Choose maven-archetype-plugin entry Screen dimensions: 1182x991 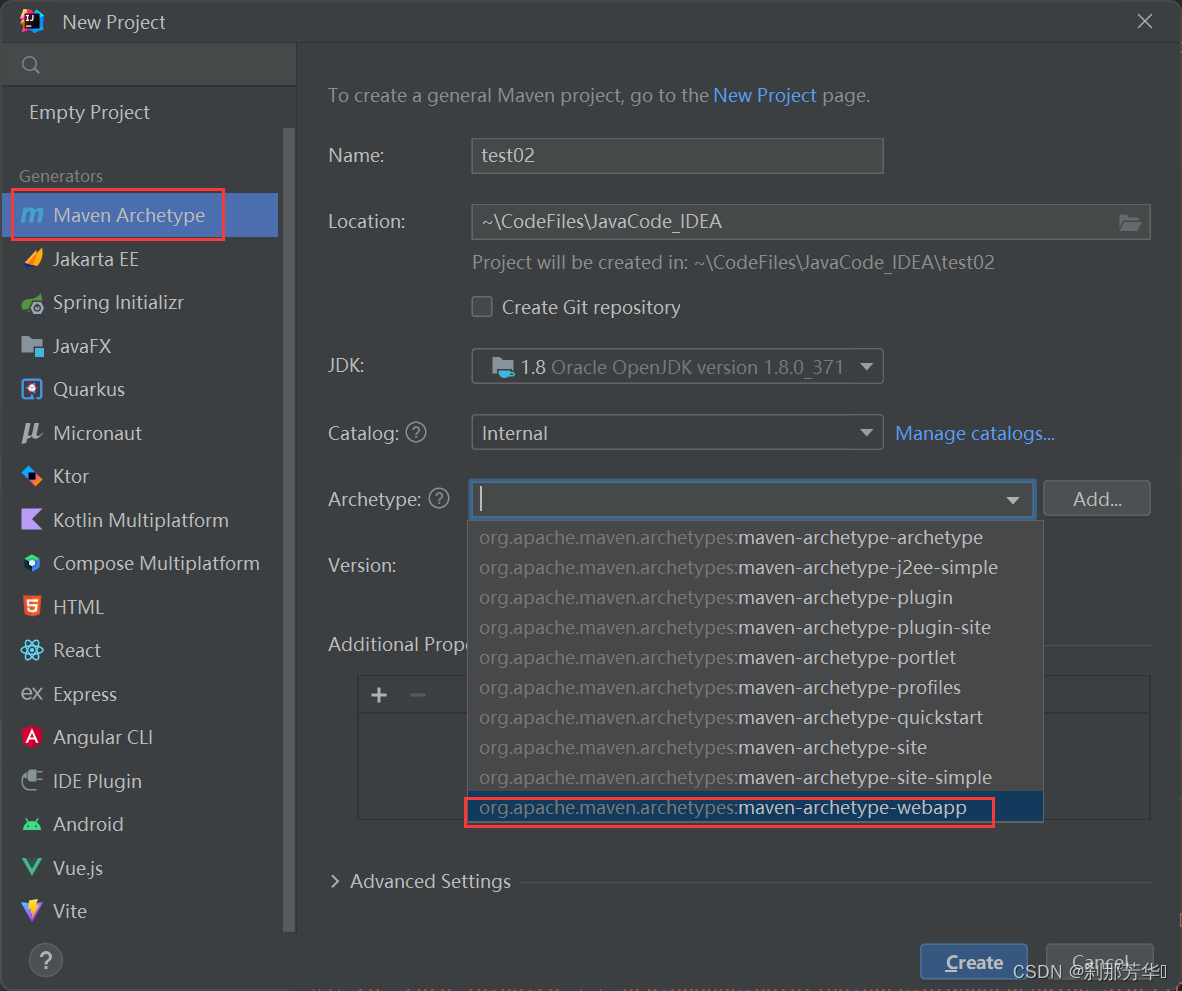755,598
